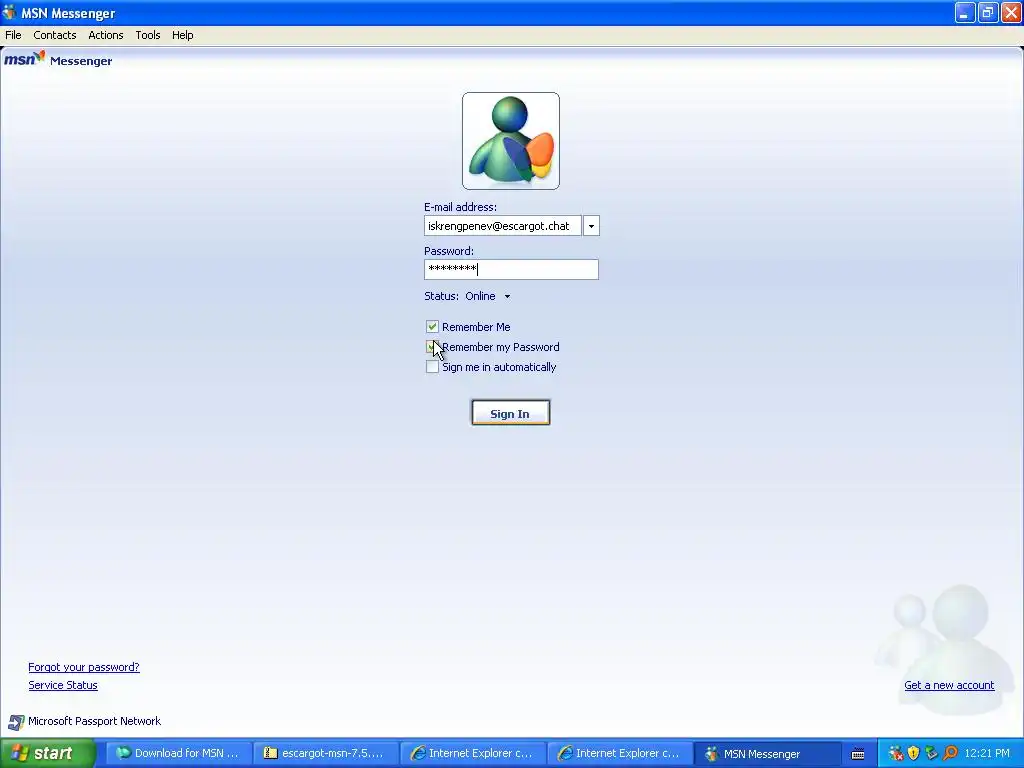Open the Status Online dropdown

click(488, 296)
